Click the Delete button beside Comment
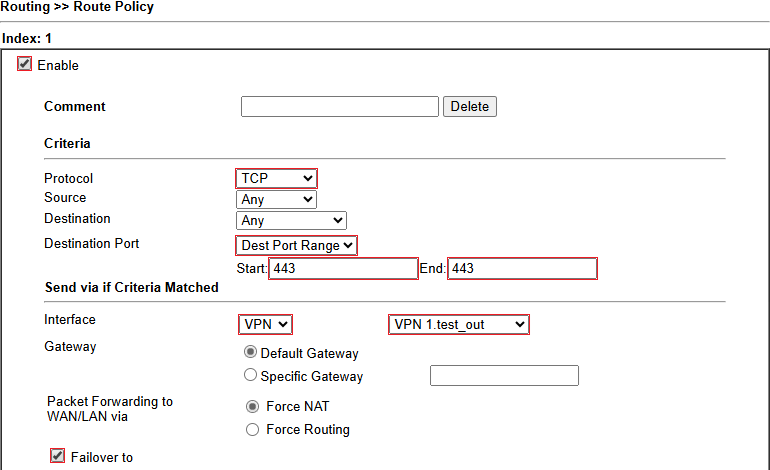 (470, 107)
